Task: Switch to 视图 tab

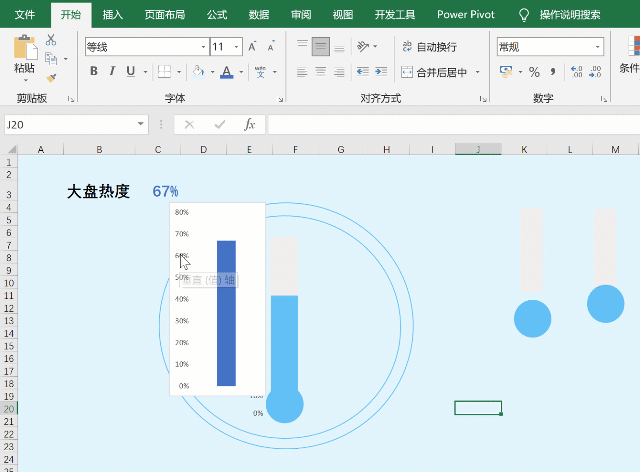Action: (x=342, y=15)
